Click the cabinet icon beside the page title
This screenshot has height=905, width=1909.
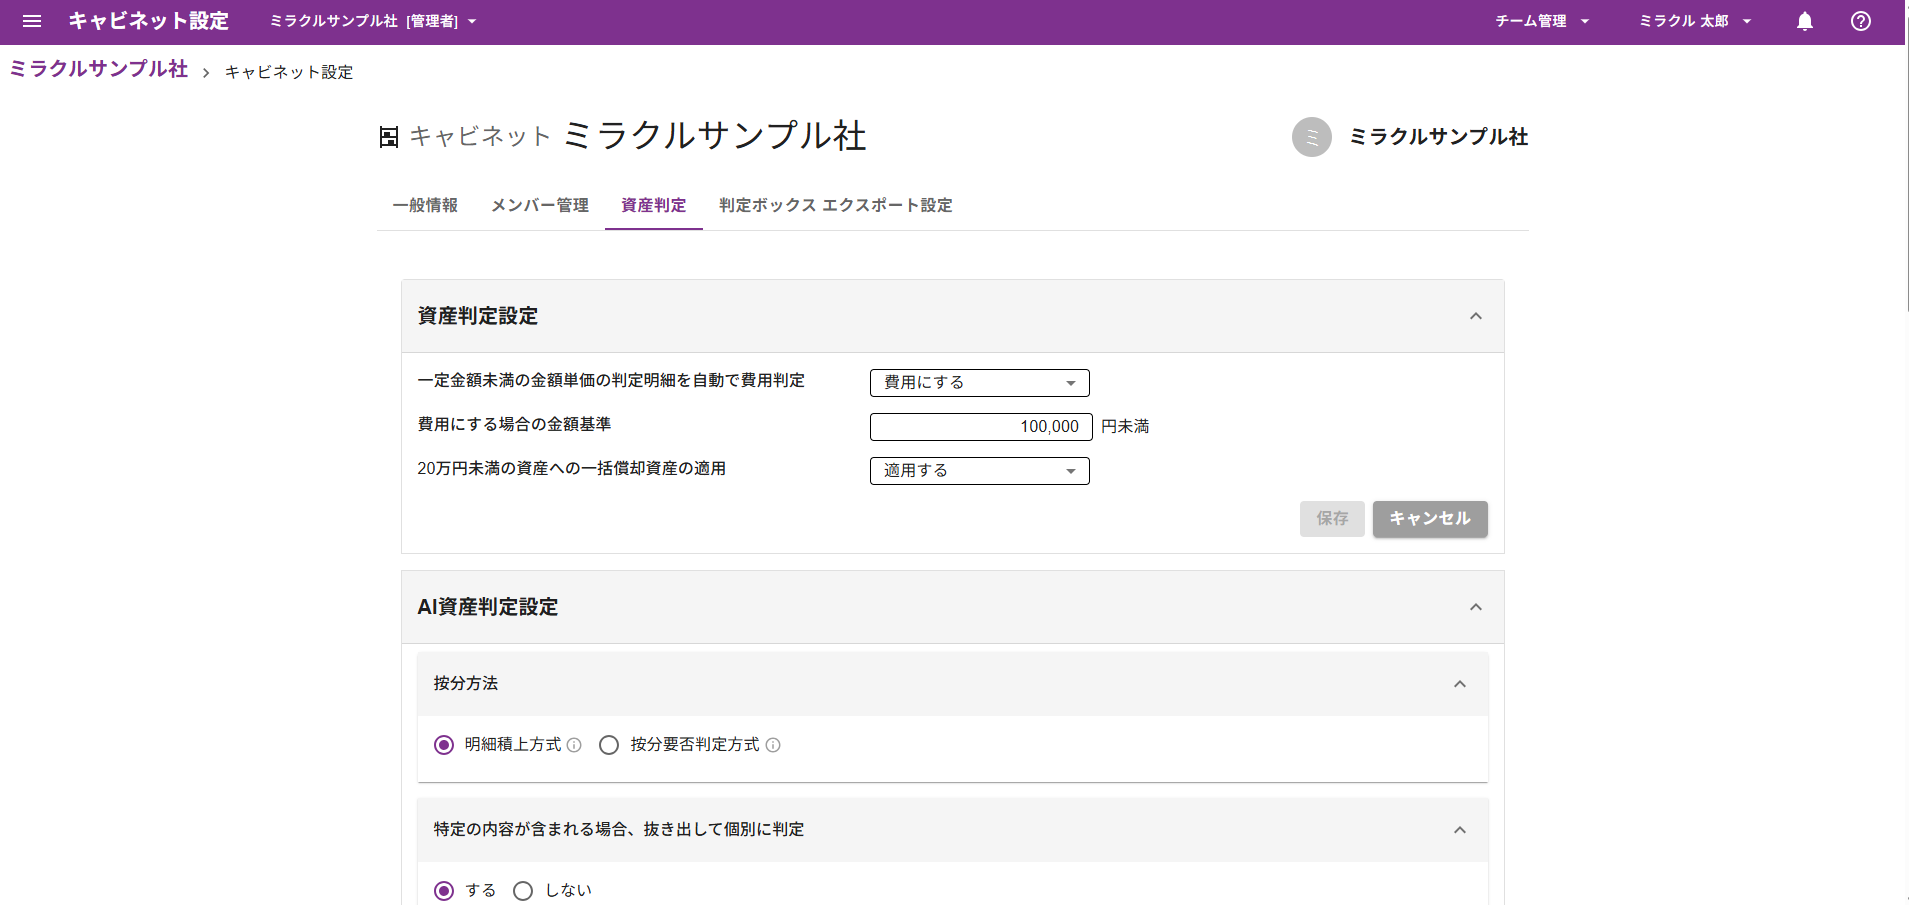389,136
